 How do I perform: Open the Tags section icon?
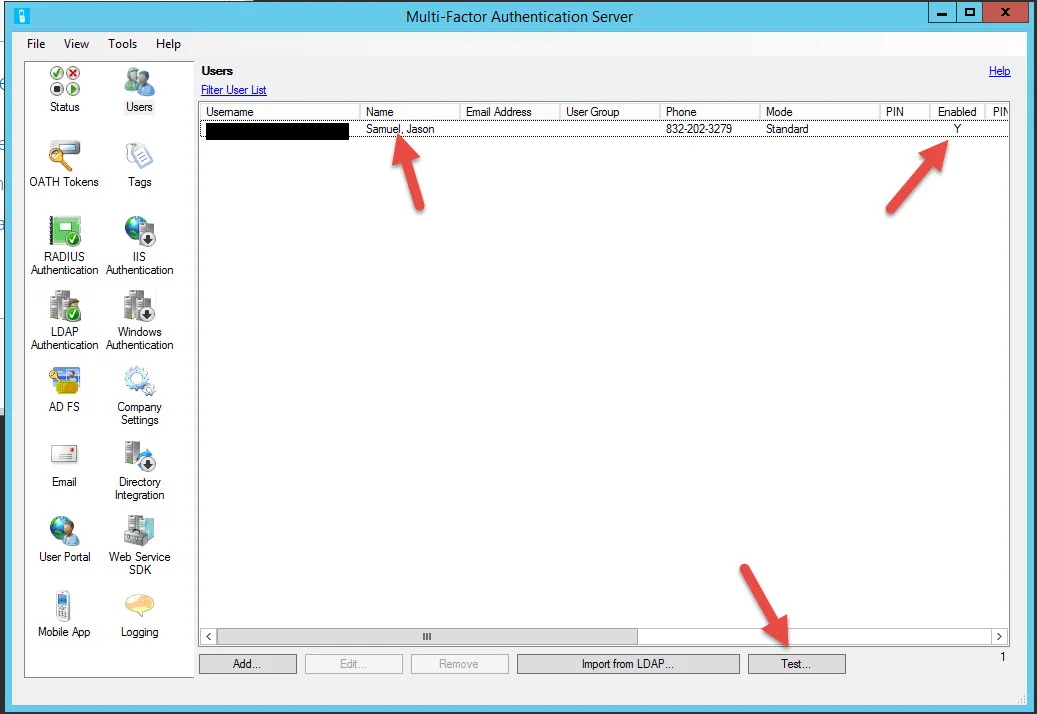tap(140, 164)
